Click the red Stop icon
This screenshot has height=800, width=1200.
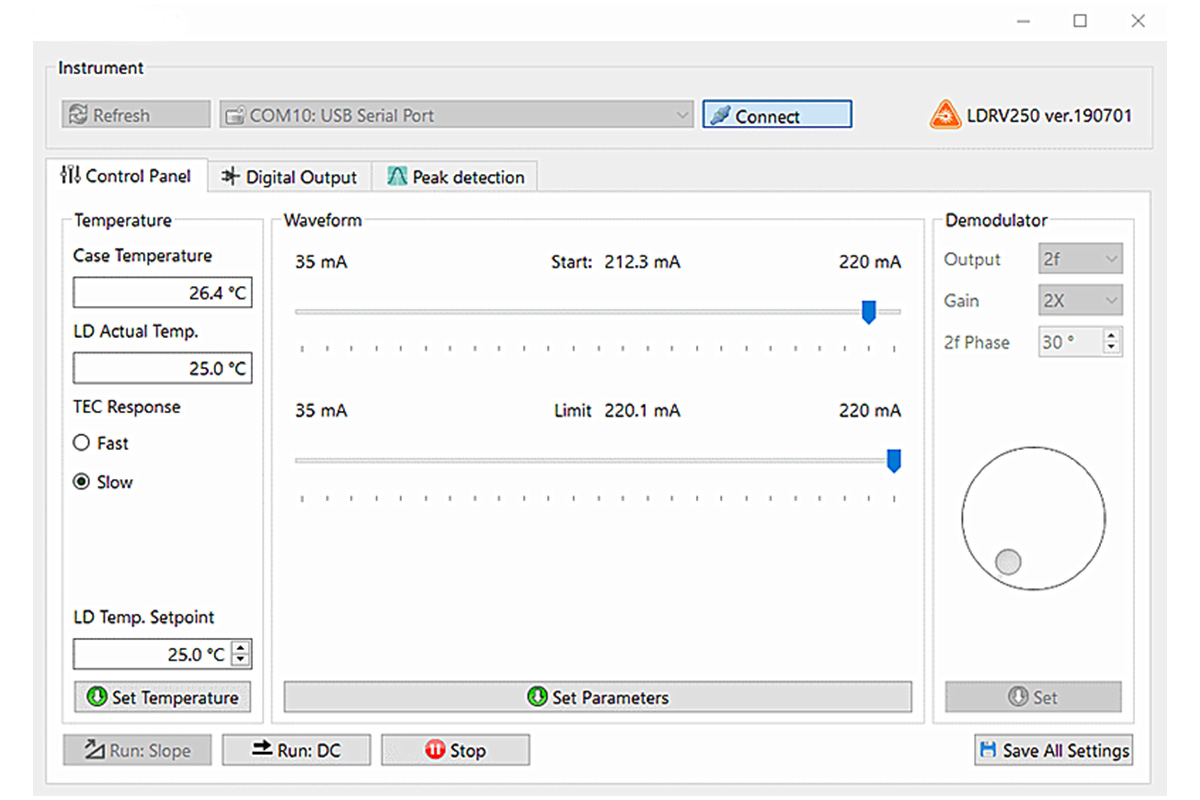[x=435, y=750]
